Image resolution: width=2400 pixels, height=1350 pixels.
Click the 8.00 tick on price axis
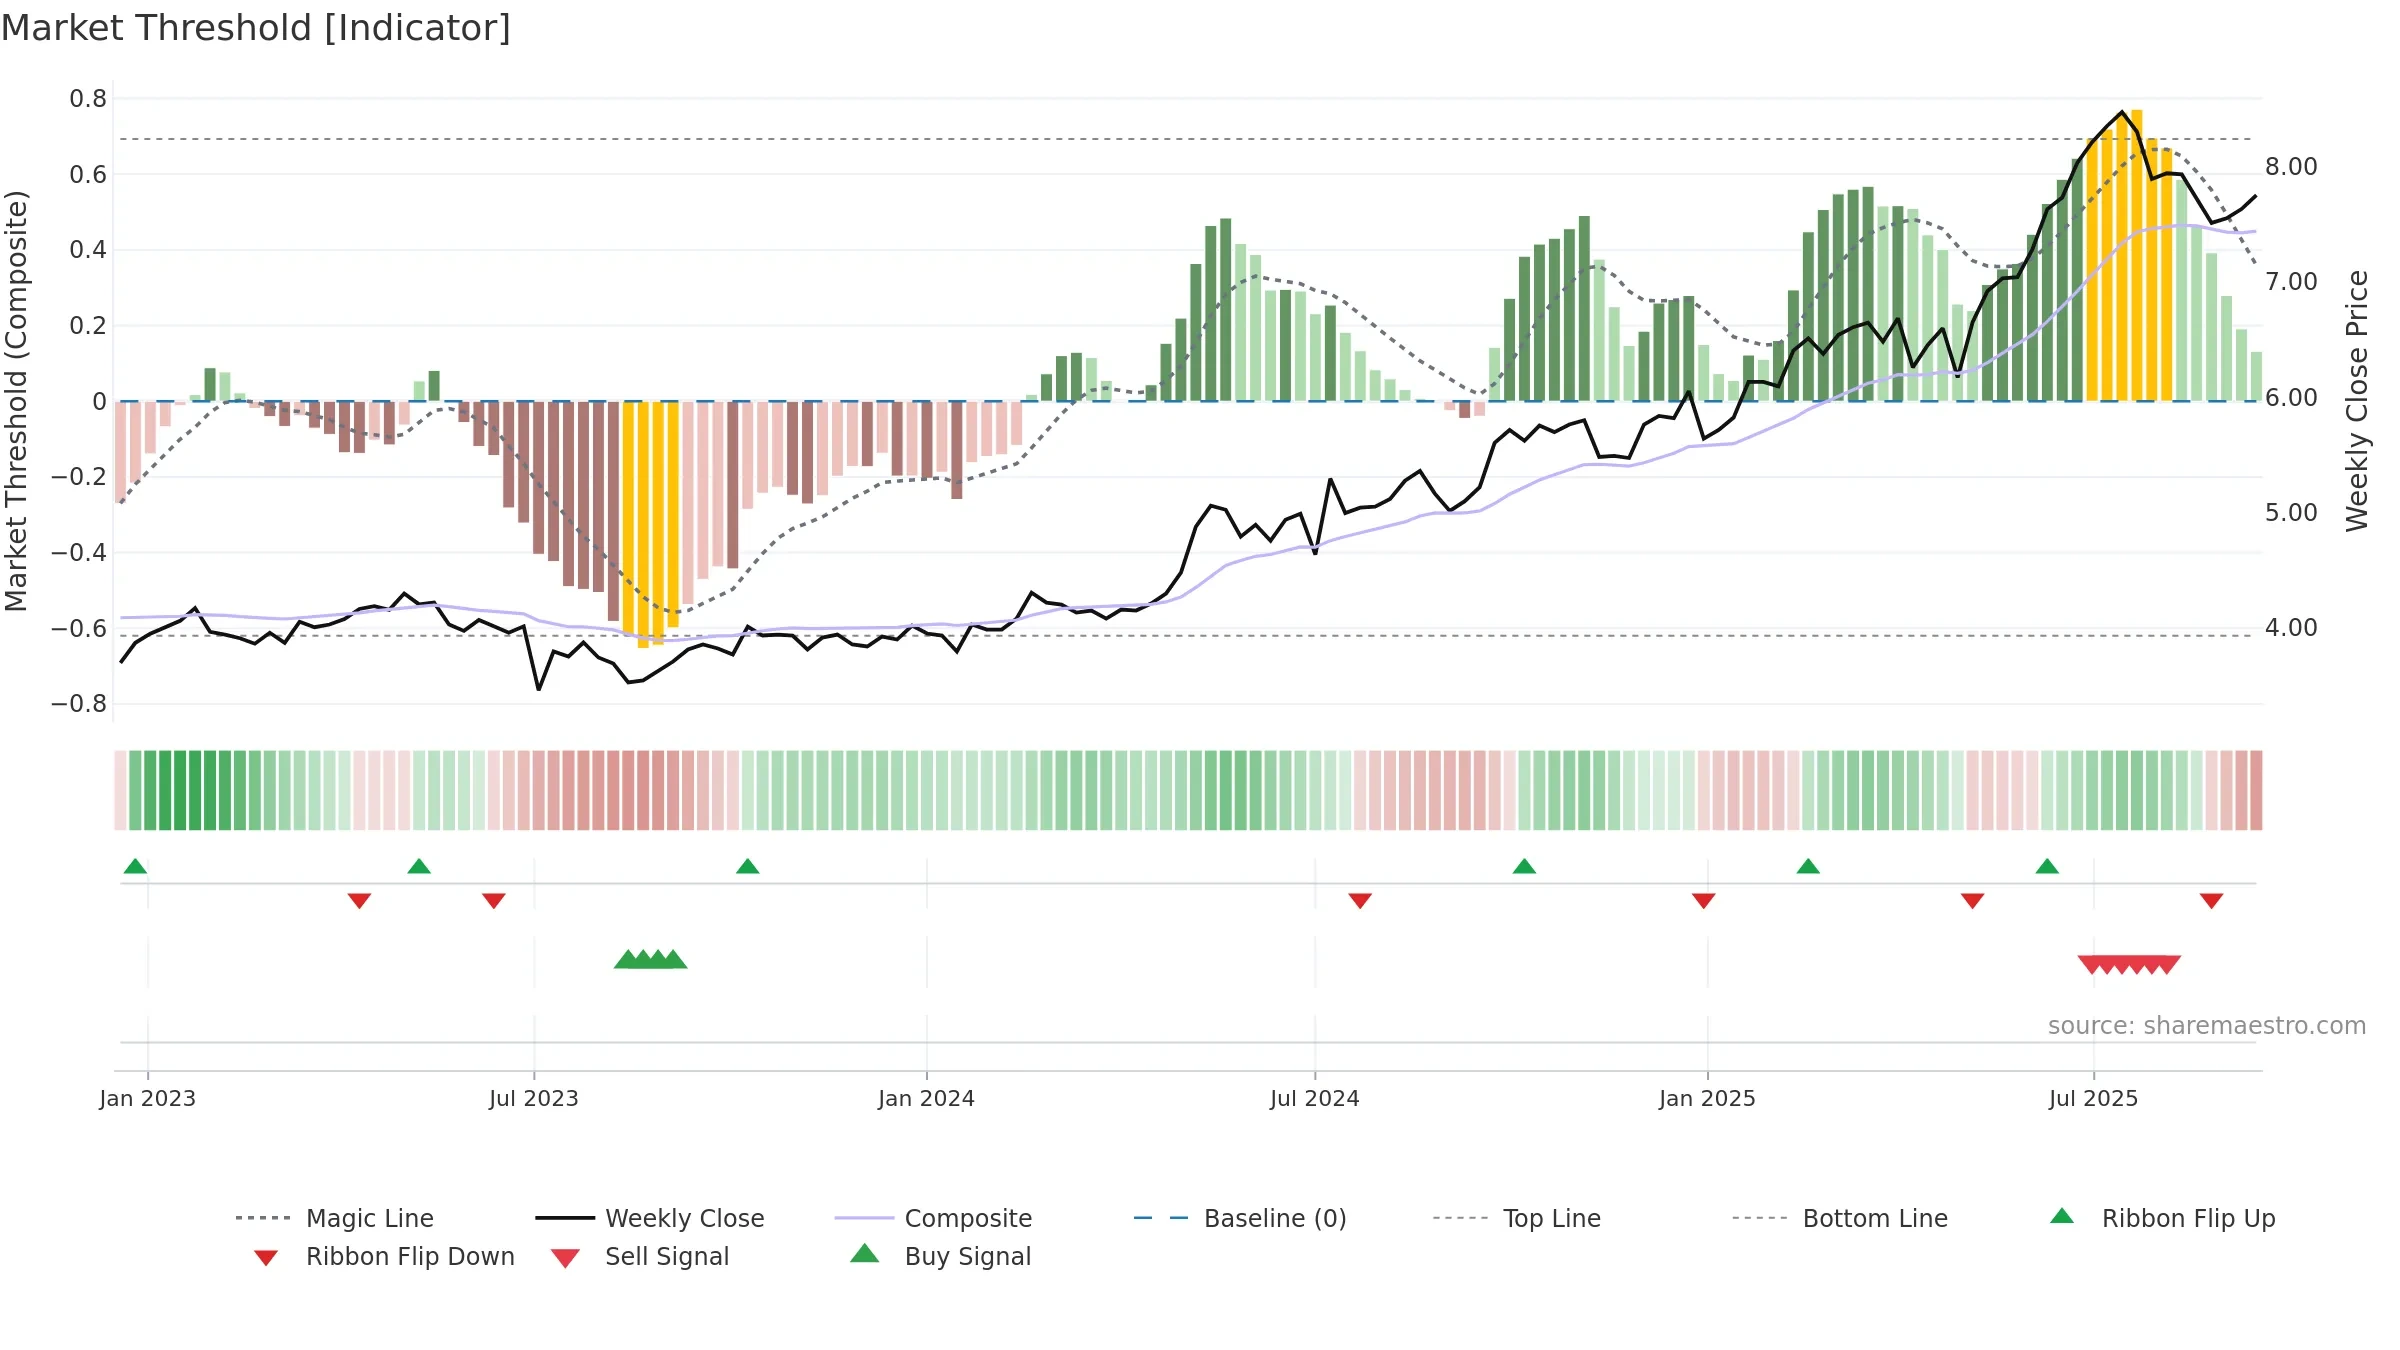click(2291, 167)
